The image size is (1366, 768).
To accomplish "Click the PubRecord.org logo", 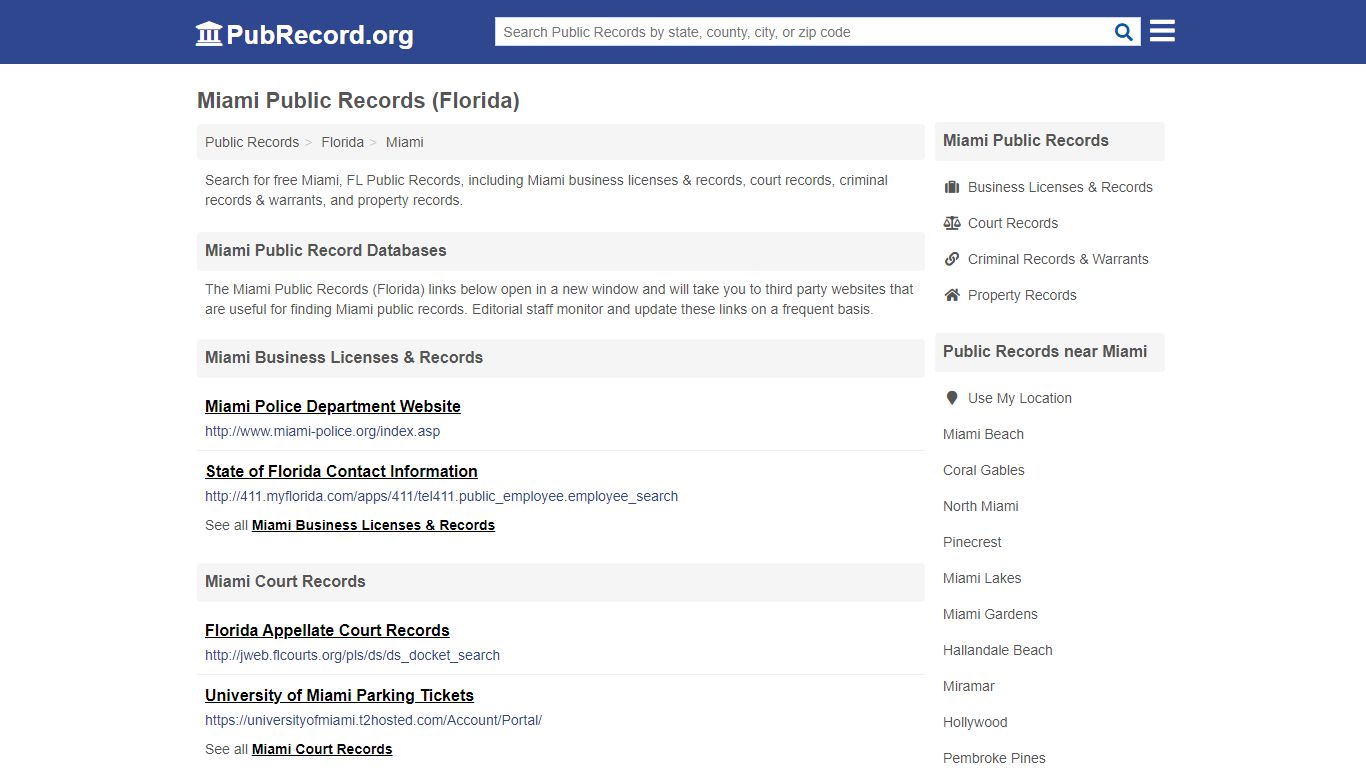I will [x=304, y=34].
